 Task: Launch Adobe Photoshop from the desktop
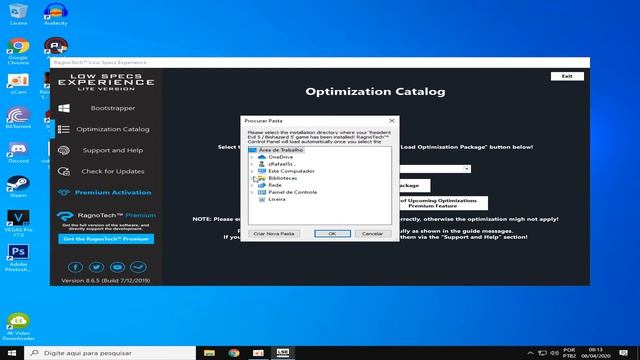tap(18, 258)
